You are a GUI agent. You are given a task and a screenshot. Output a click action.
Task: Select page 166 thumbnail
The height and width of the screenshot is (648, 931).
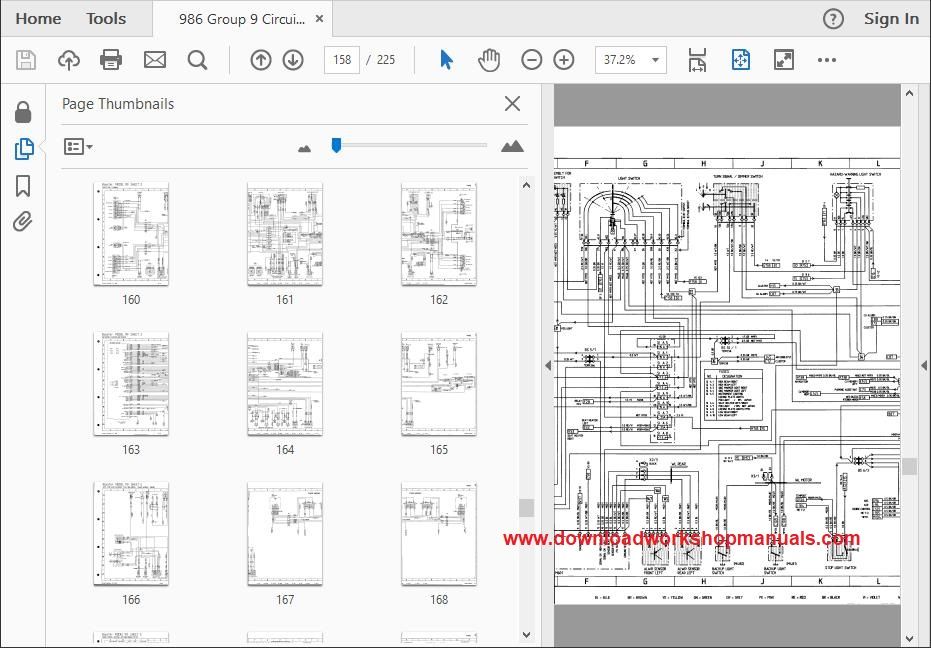pyautogui.click(x=131, y=533)
